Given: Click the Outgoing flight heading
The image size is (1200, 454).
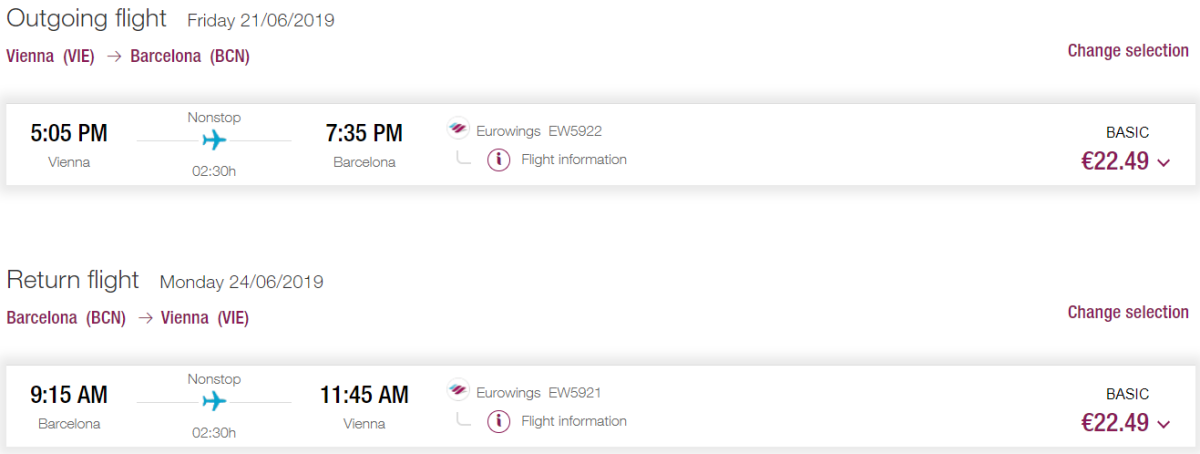Looking at the screenshot, I should (89, 18).
